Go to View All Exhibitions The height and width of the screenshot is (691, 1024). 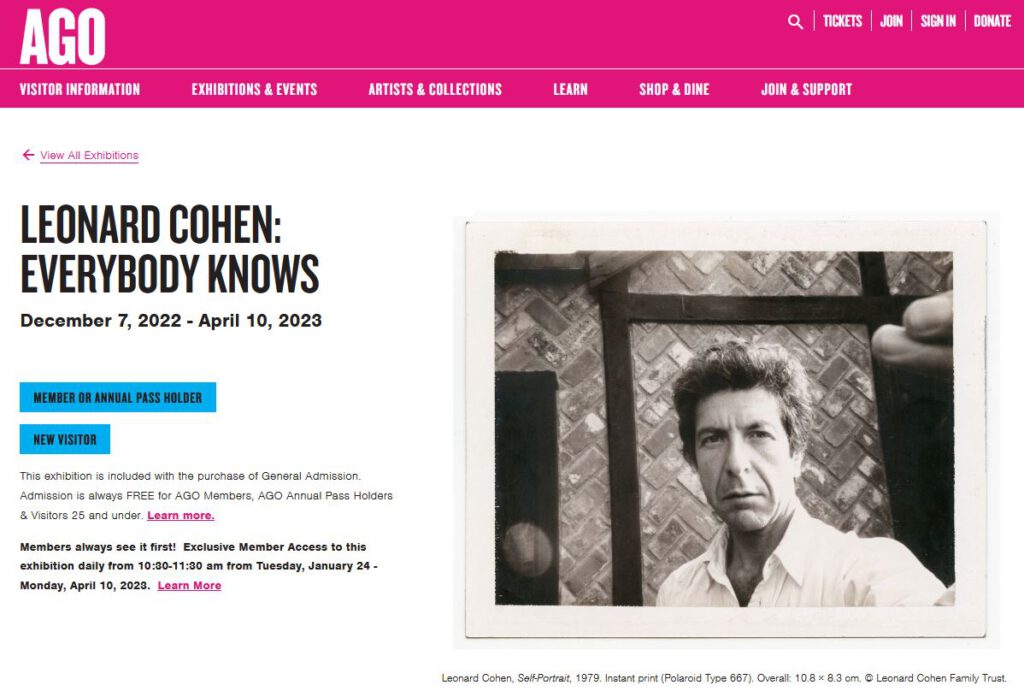click(89, 155)
